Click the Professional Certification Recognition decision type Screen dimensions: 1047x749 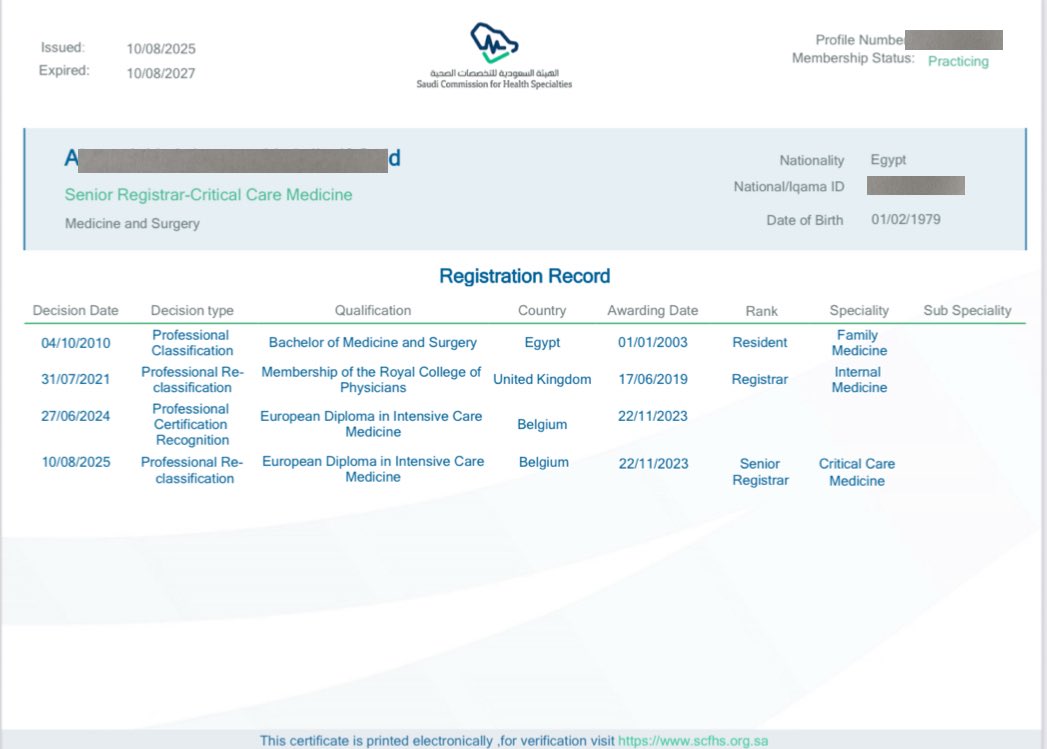click(192, 425)
